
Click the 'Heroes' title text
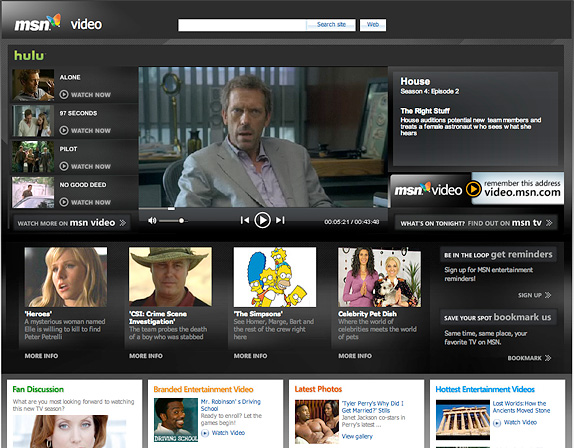tap(38, 314)
